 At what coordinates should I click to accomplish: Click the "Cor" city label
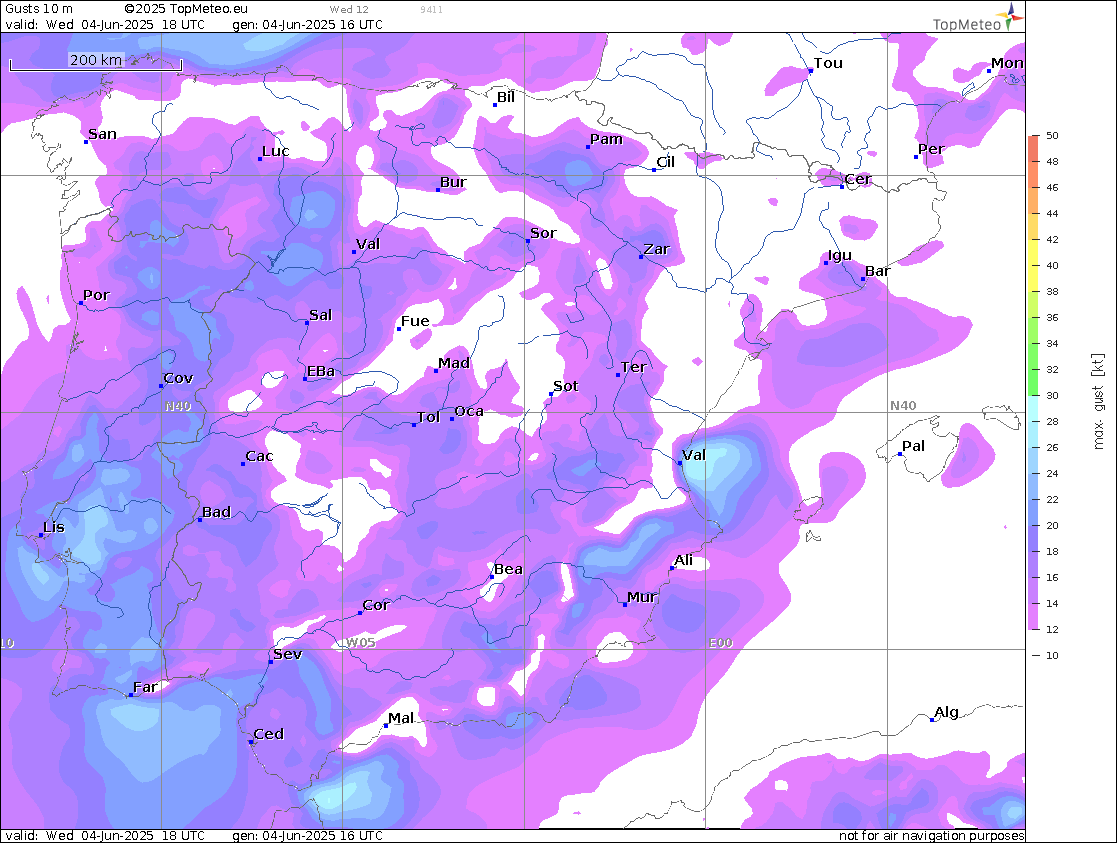point(376,605)
